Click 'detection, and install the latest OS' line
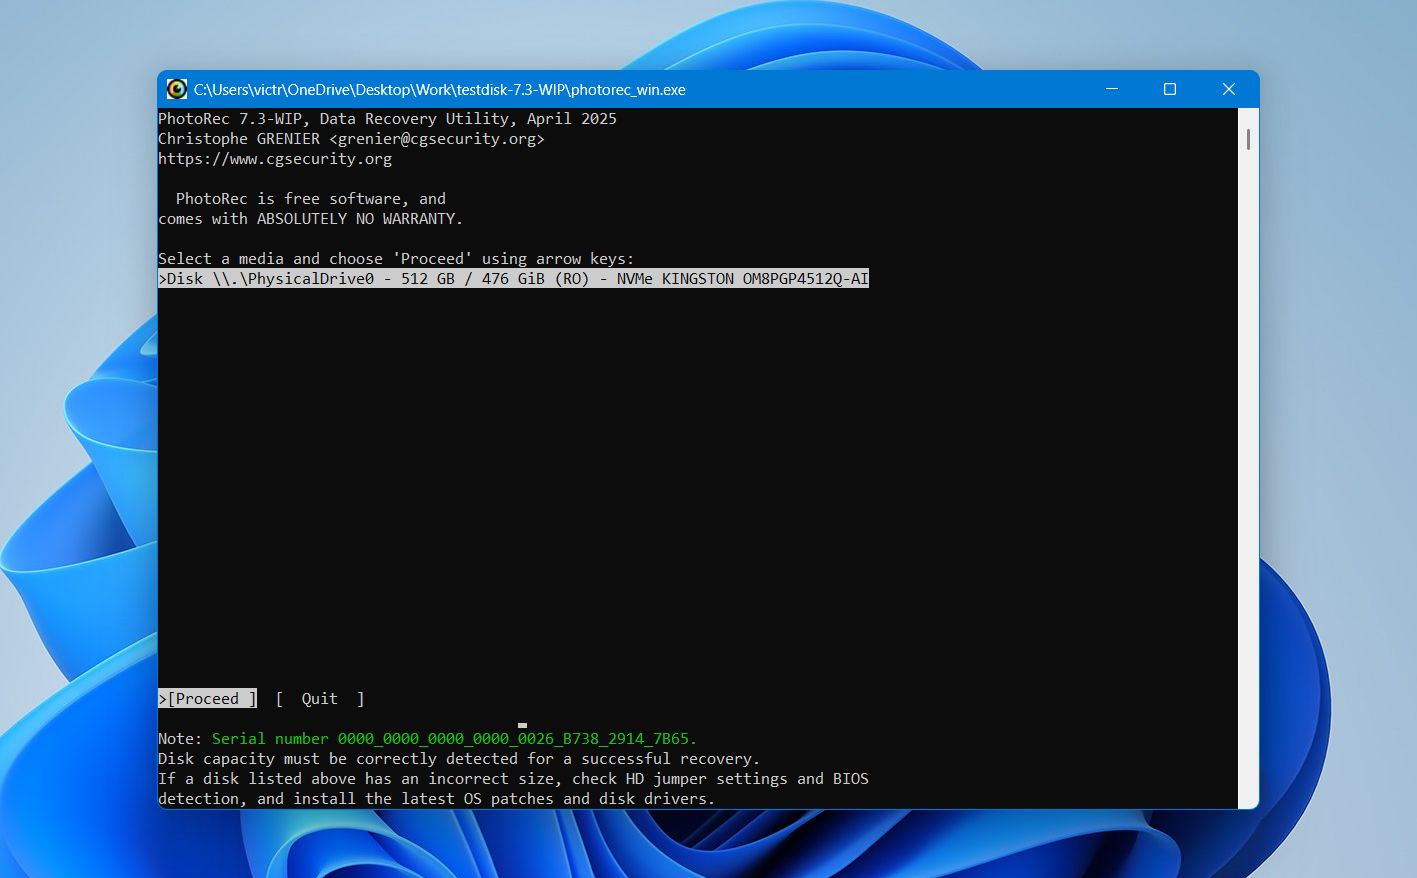The height and width of the screenshot is (878, 1417). 437,799
